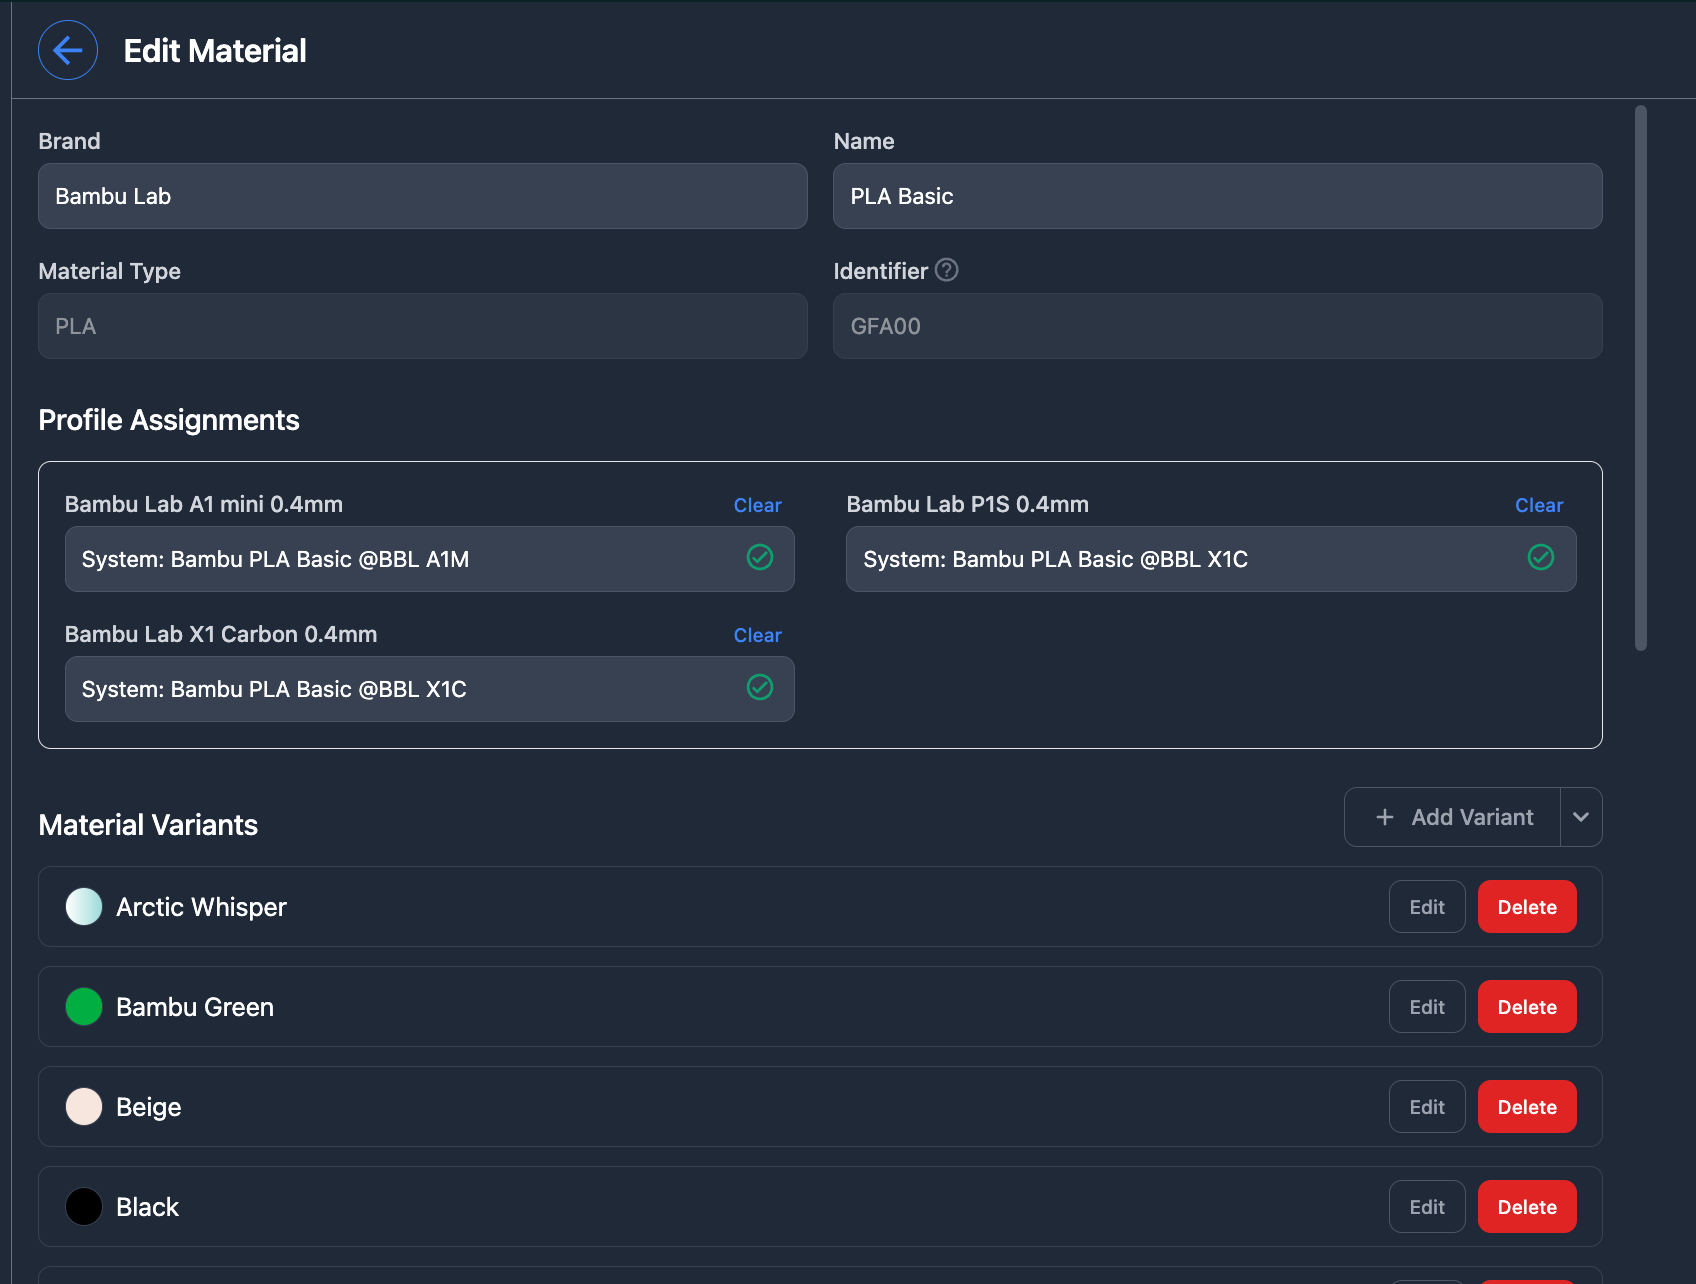1696x1284 pixels.
Task: Delete the Black variant
Action: [x=1526, y=1207]
